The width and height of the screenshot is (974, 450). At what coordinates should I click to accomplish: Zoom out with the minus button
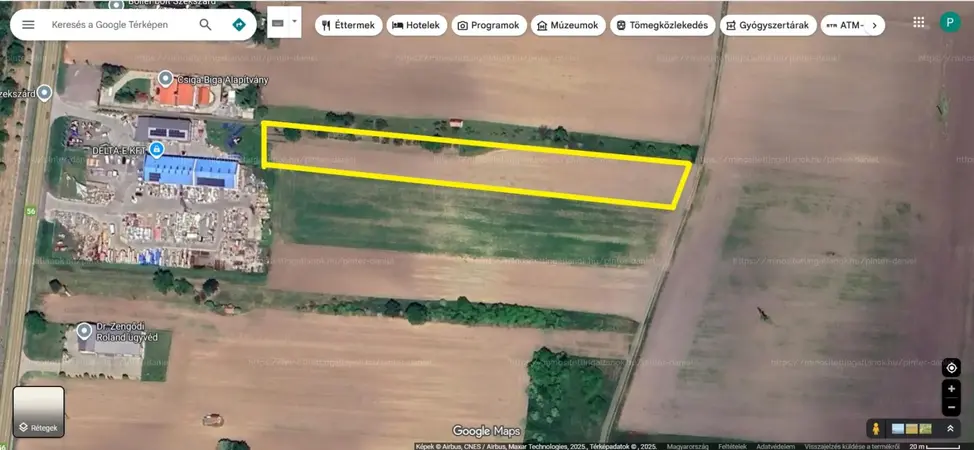pyautogui.click(x=951, y=408)
